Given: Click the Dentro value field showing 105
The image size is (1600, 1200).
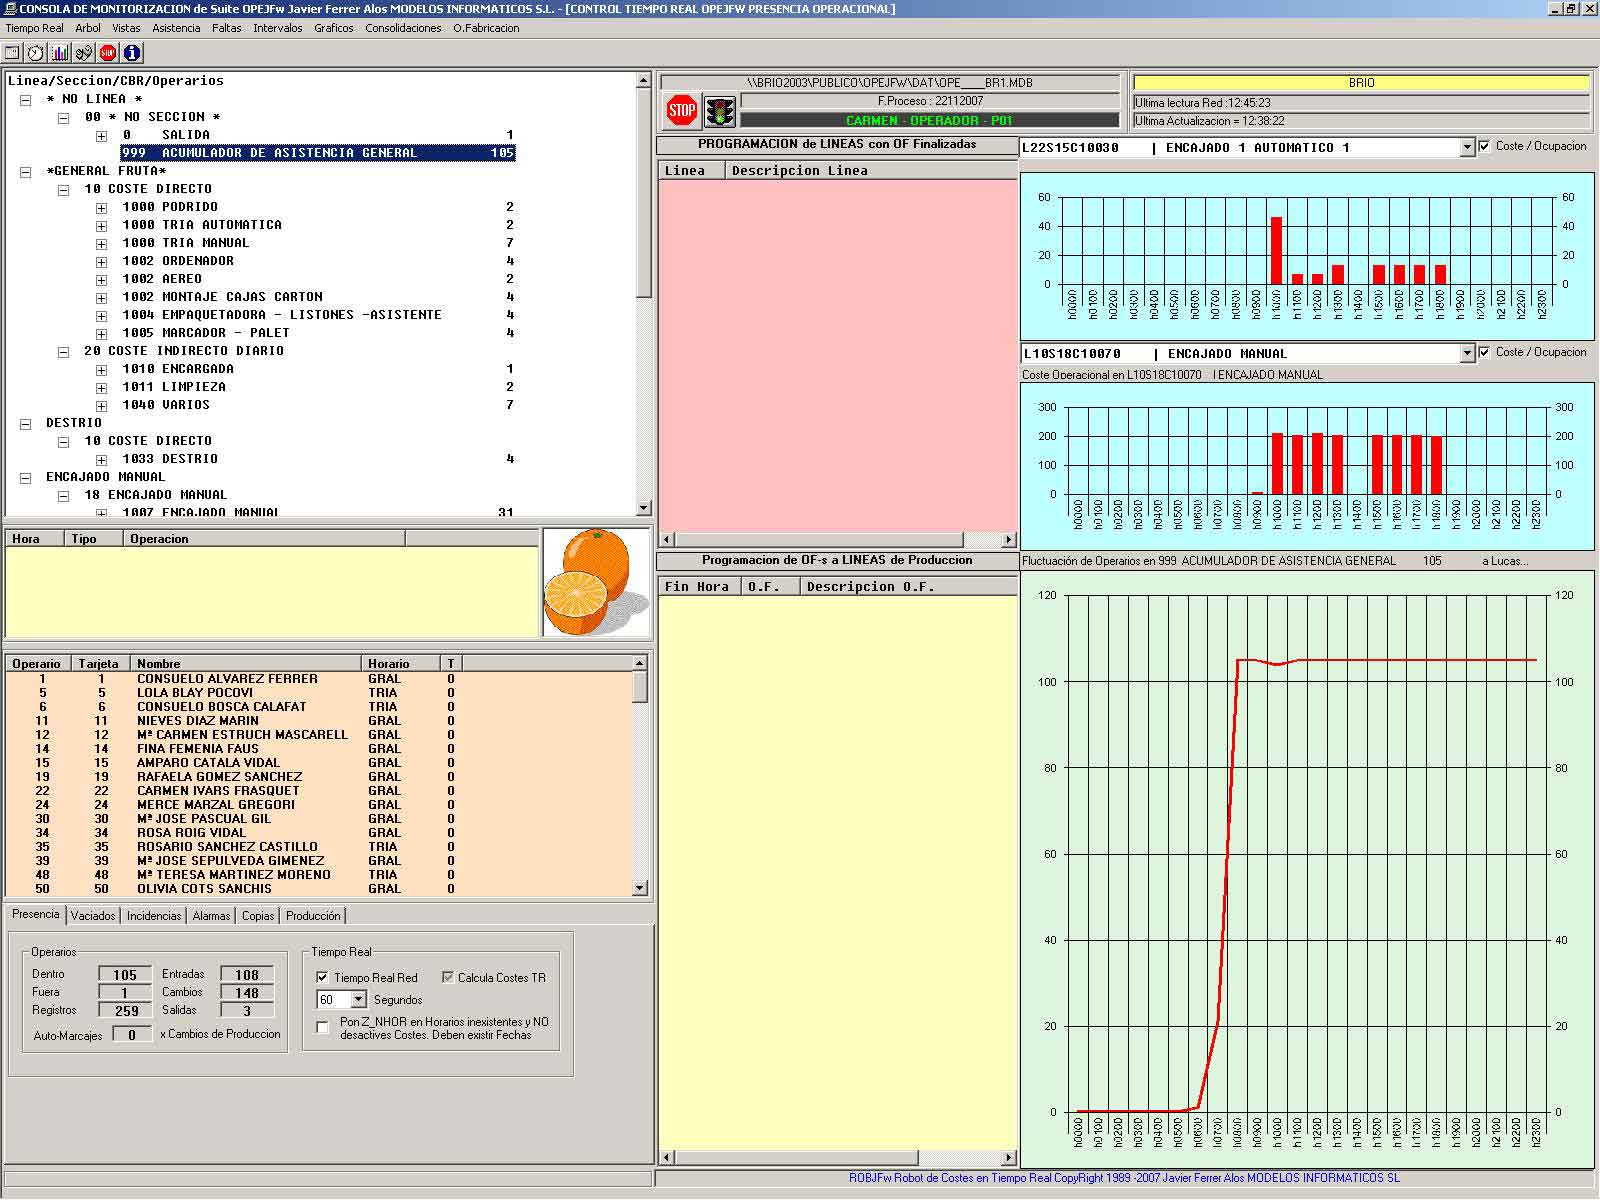Looking at the screenshot, I should 125,975.
